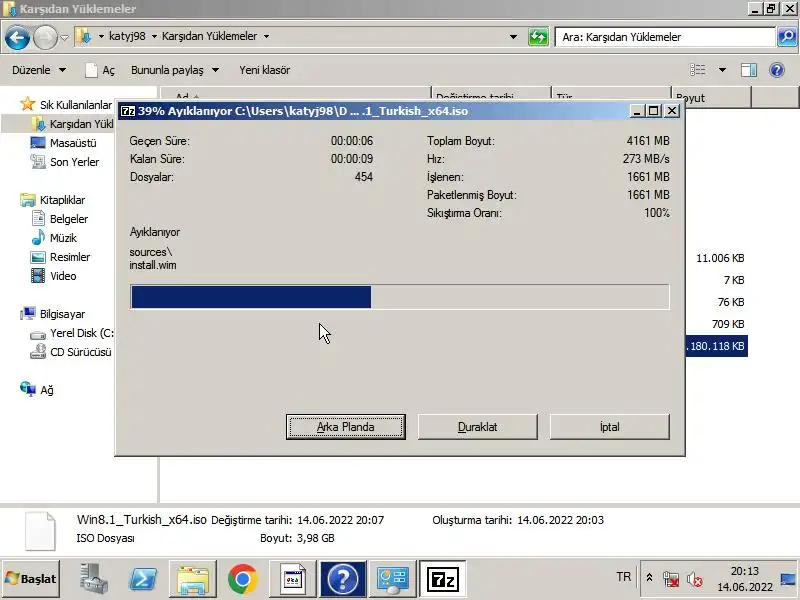Click the search magnifier icon
The height and width of the screenshot is (600, 800).
787,37
